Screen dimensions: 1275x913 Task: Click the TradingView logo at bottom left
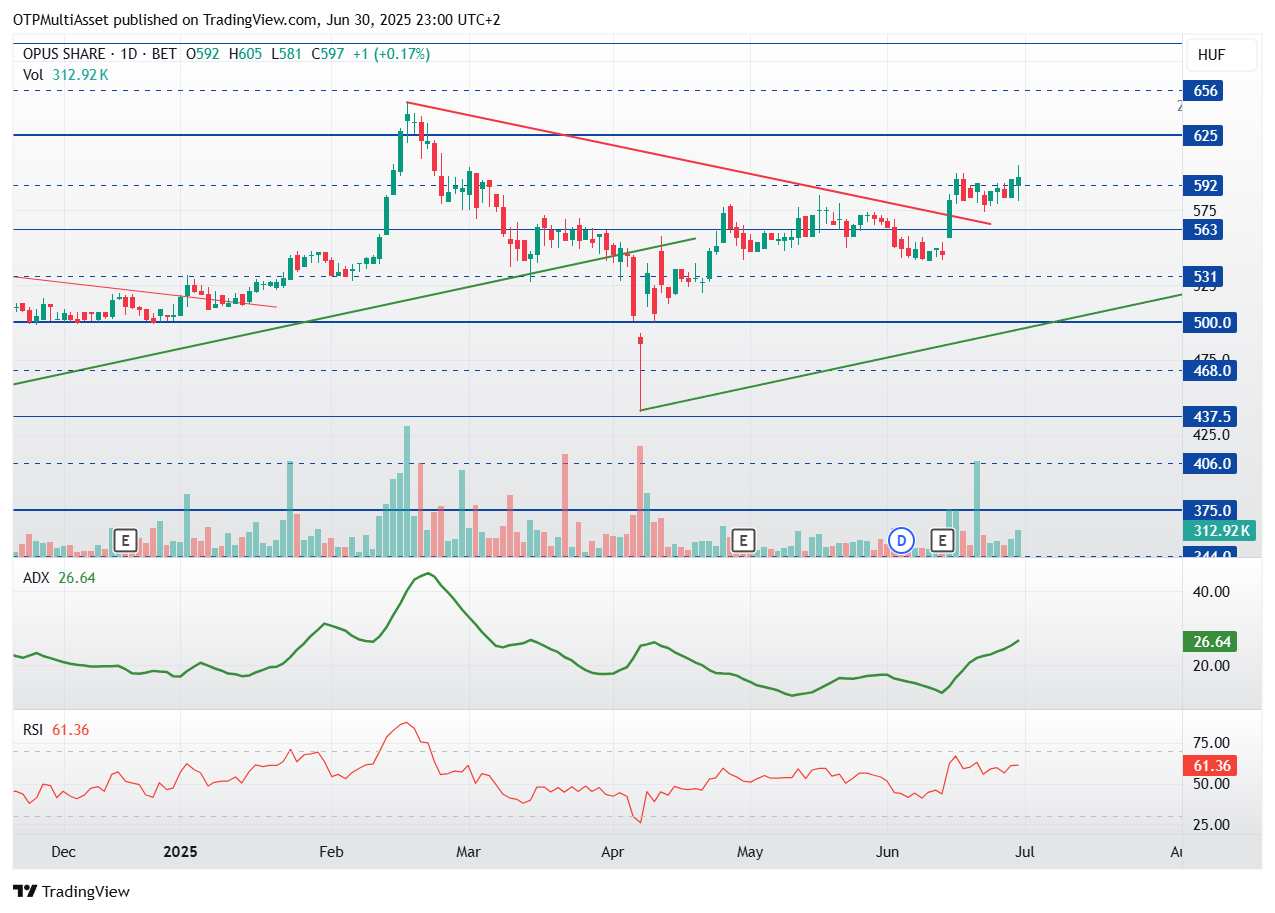(x=71, y=891)
